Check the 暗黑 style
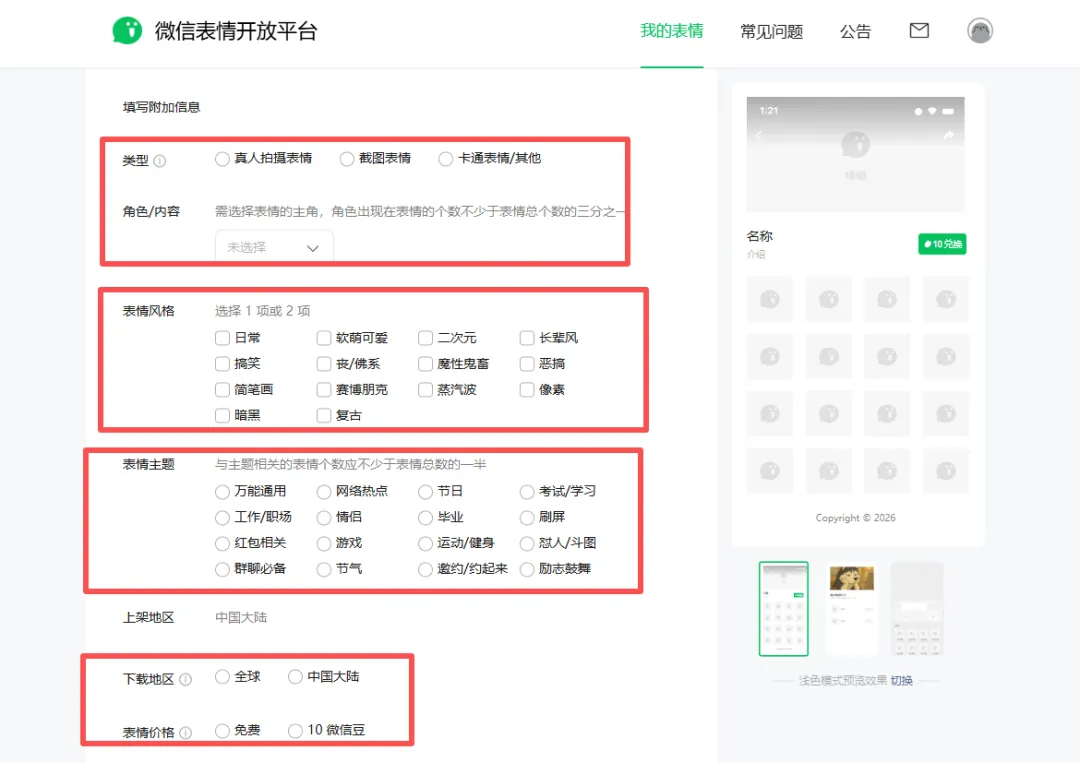Image resolution: width=1080 pixels, height=763 pixels. coord(222,415)
